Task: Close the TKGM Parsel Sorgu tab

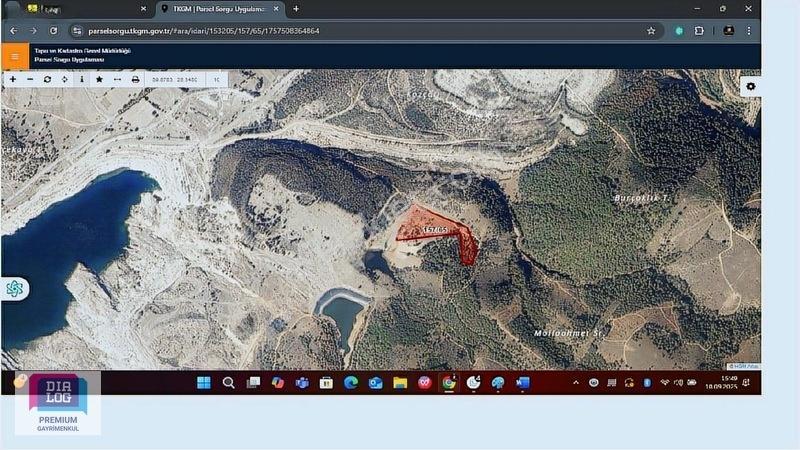Action: click(x=276, y=9)
